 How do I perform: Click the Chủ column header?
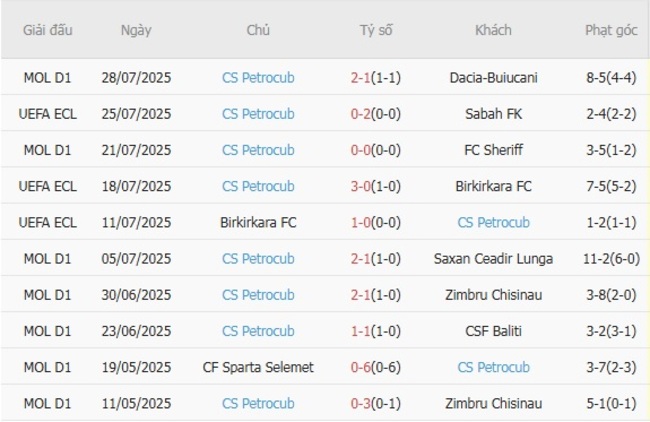[x=258, y=30]
